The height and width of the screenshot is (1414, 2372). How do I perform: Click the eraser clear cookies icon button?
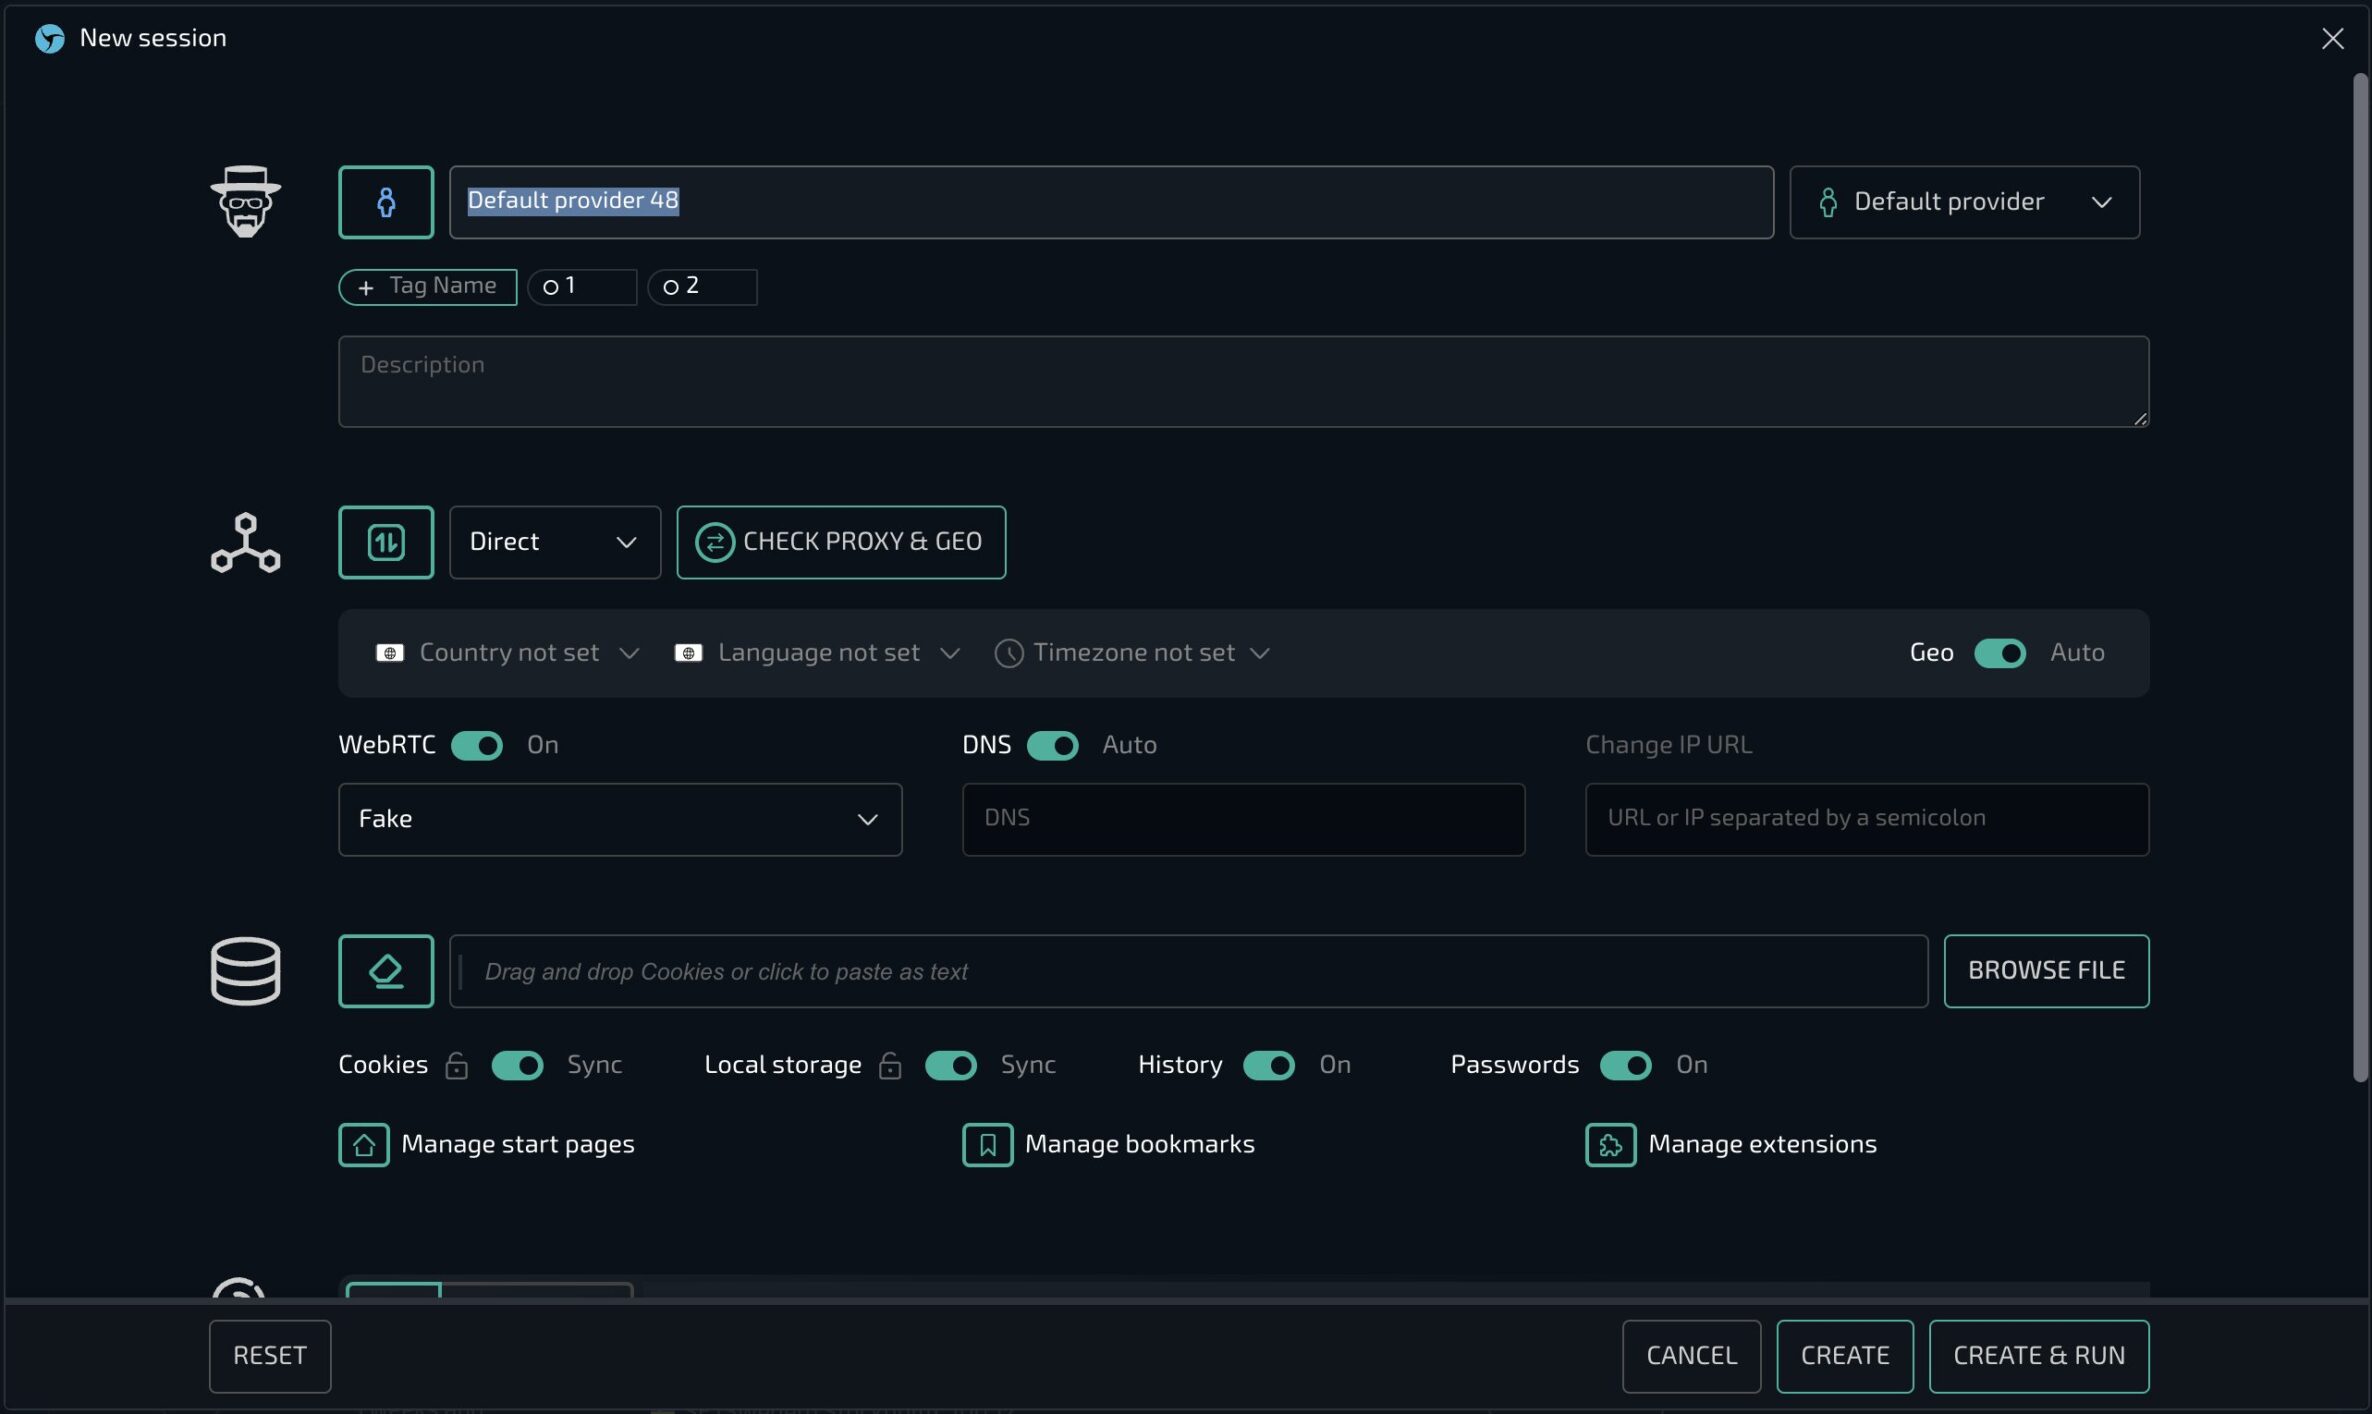386,971
